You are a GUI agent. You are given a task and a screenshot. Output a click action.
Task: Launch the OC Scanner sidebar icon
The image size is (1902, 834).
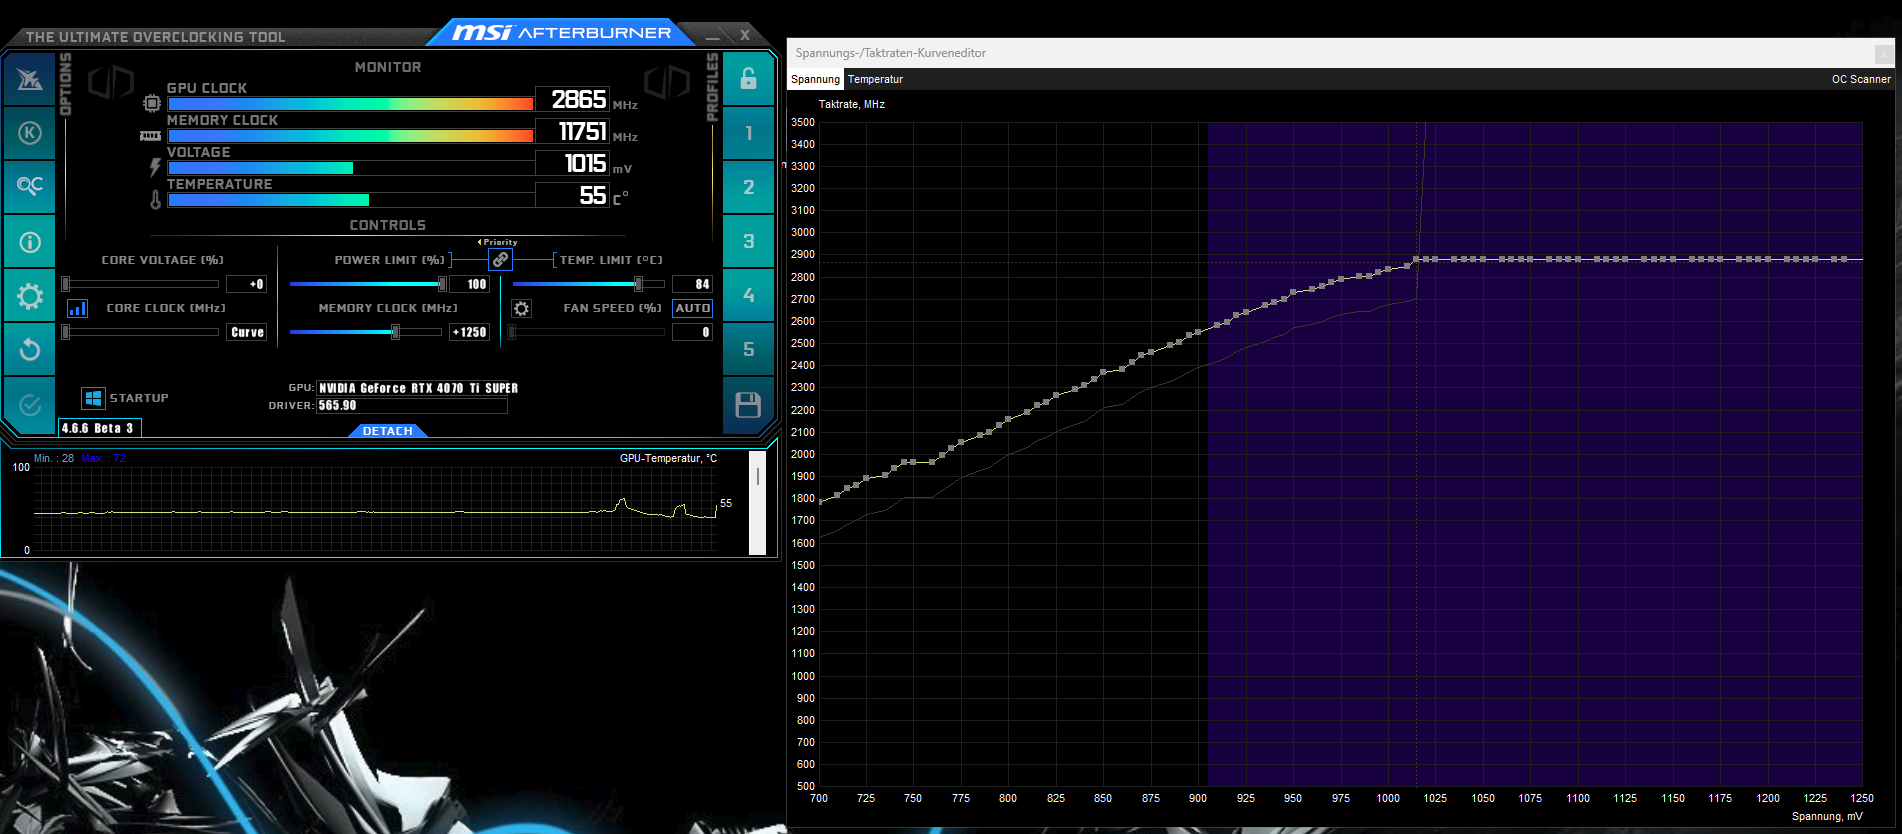(x=29, y=186)
